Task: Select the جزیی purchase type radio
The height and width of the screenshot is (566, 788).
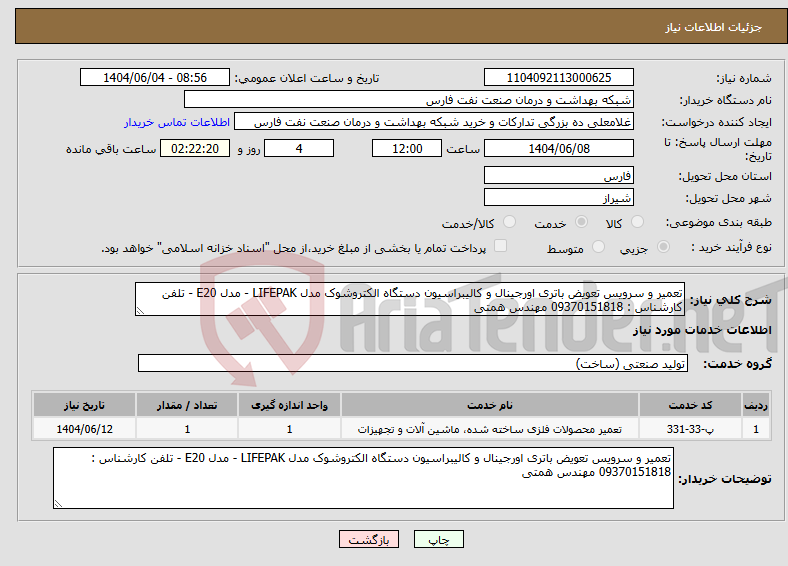Action: click(x=663, y=246)
